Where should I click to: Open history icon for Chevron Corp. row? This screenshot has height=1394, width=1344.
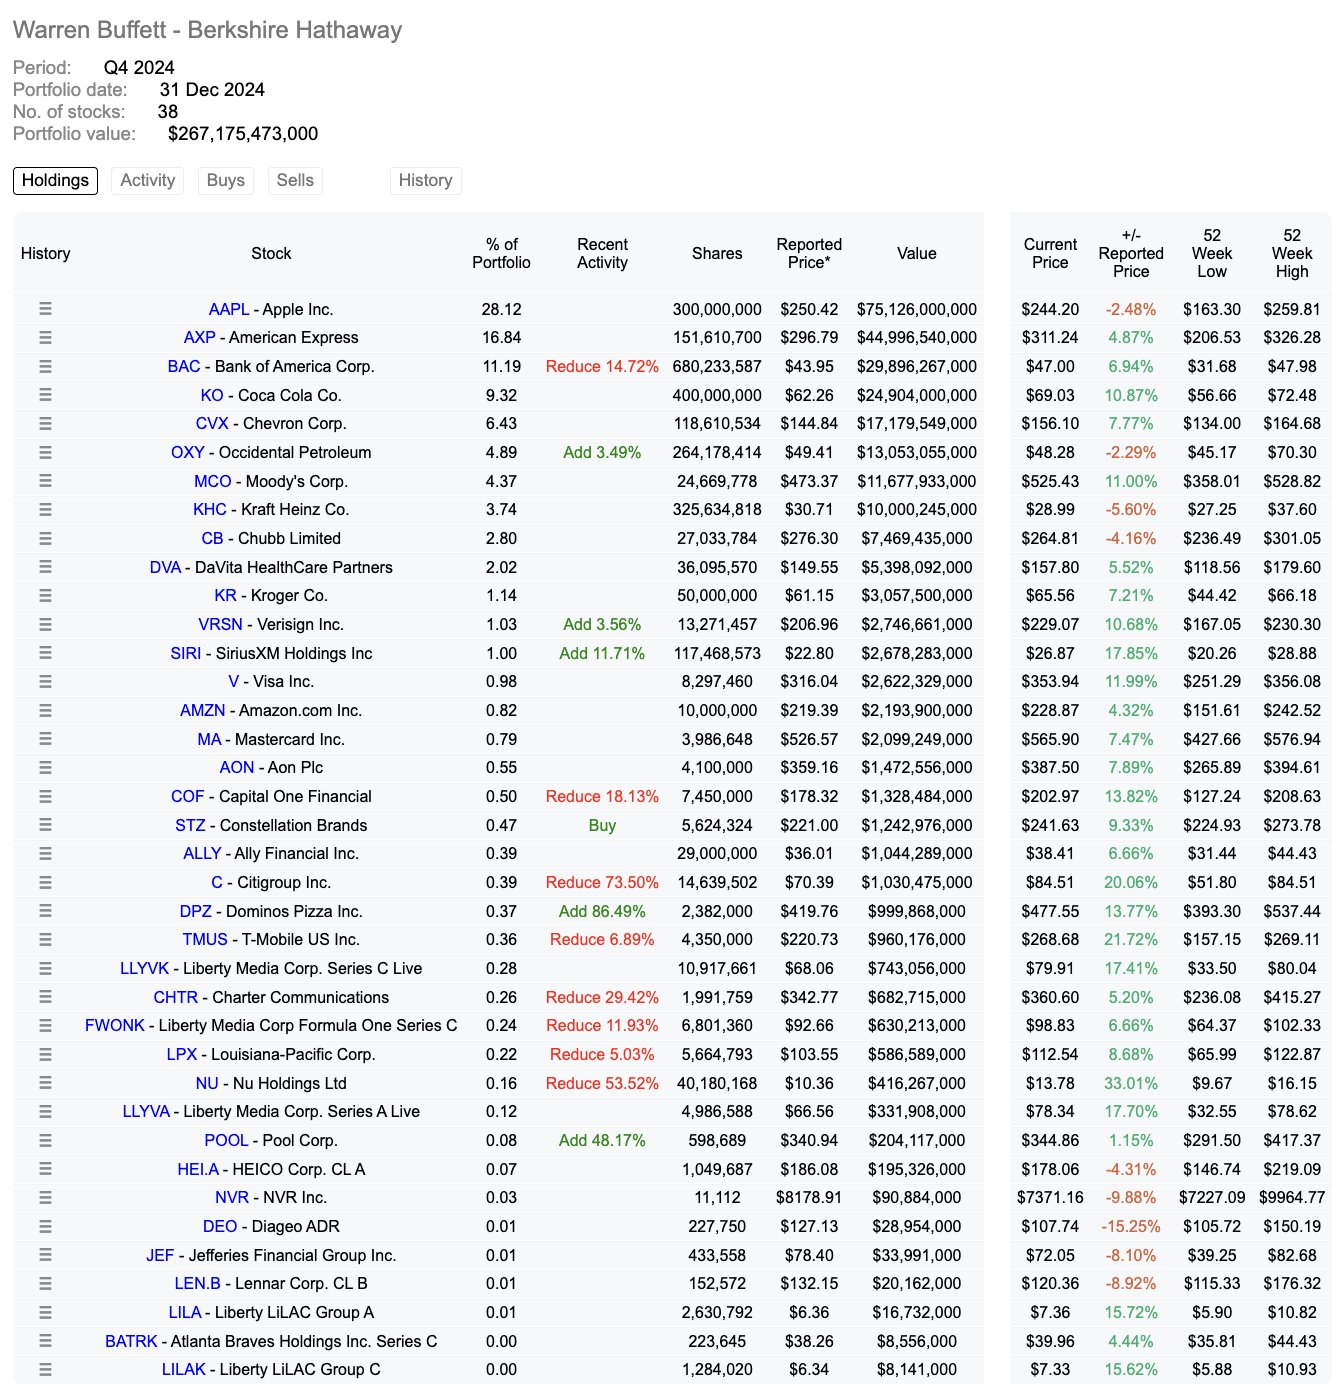[45, 424]
